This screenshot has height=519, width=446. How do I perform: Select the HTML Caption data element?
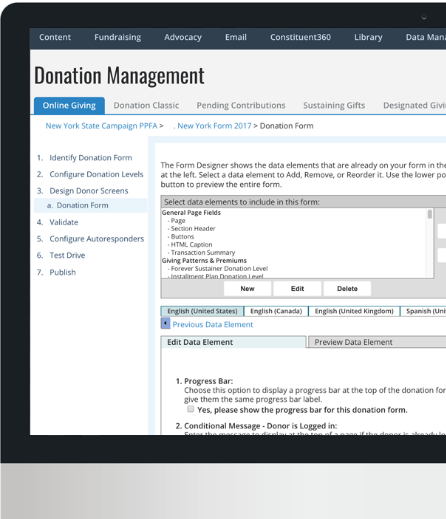pos(191,245)
